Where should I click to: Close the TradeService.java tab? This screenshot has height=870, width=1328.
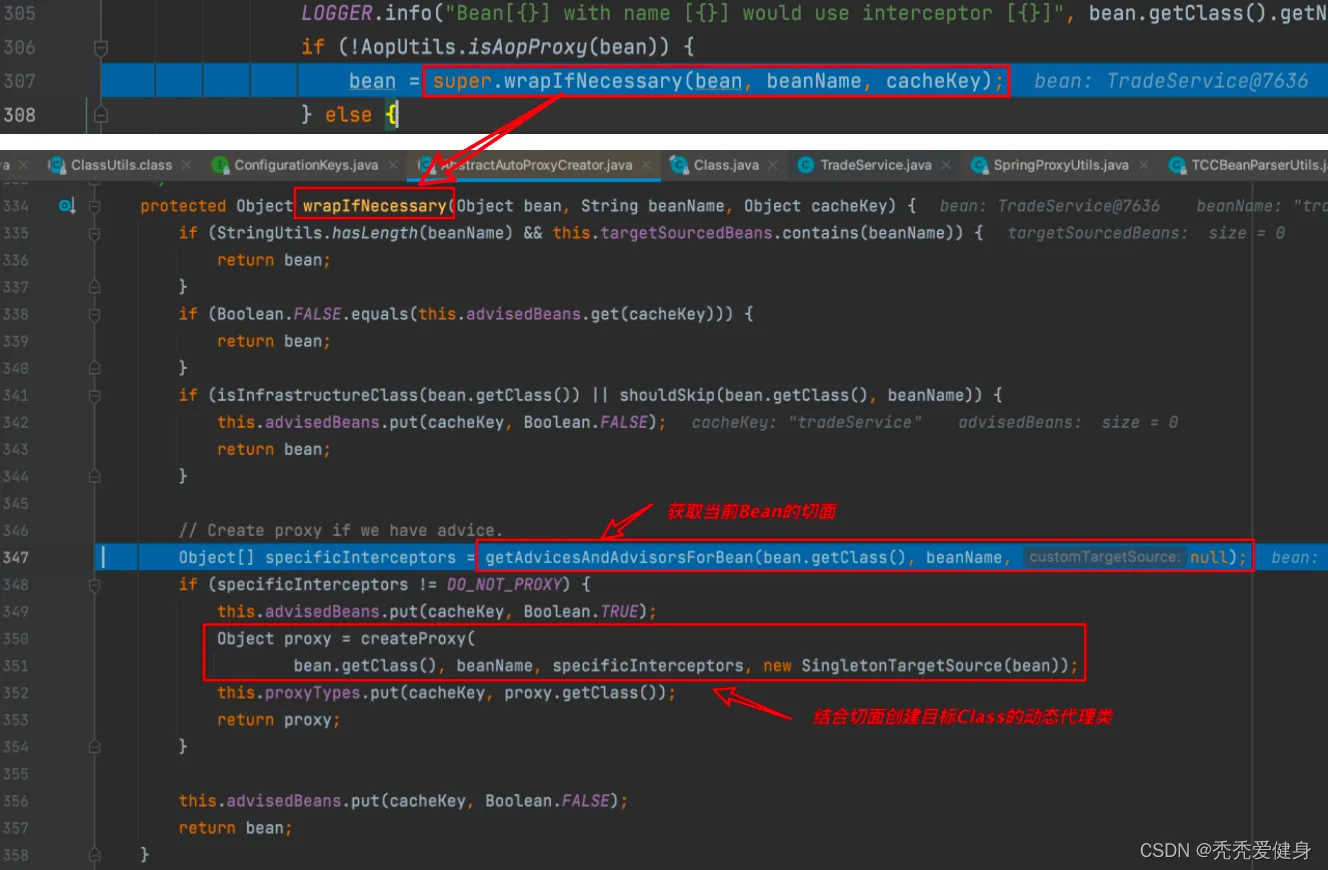point(948,165)
